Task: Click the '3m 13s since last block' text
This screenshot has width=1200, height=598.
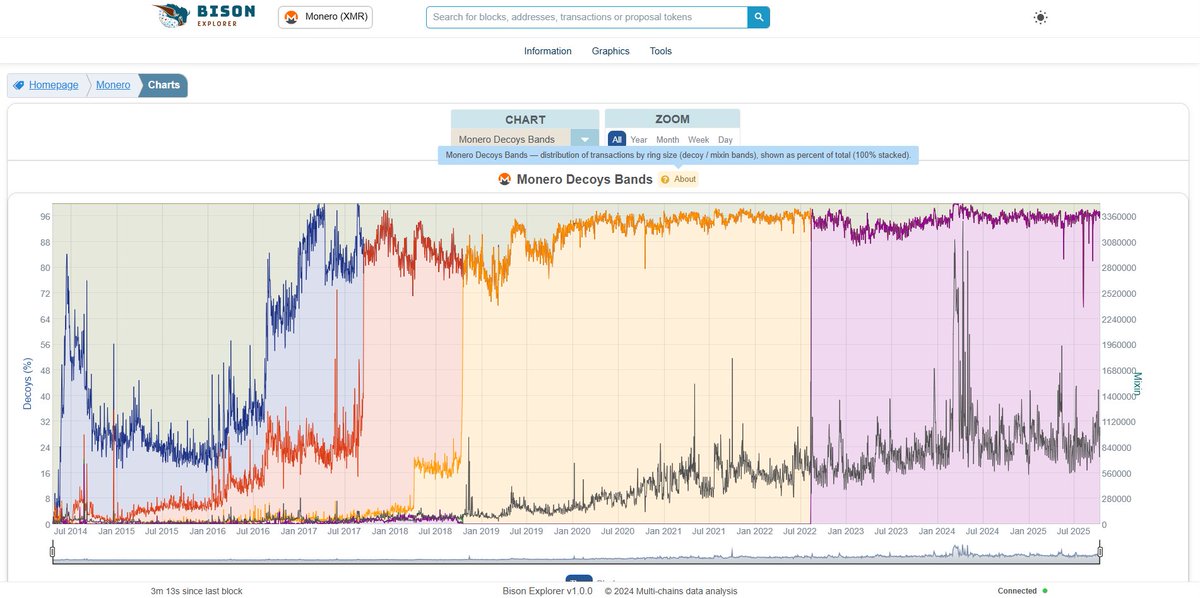Action: point(196,591)
